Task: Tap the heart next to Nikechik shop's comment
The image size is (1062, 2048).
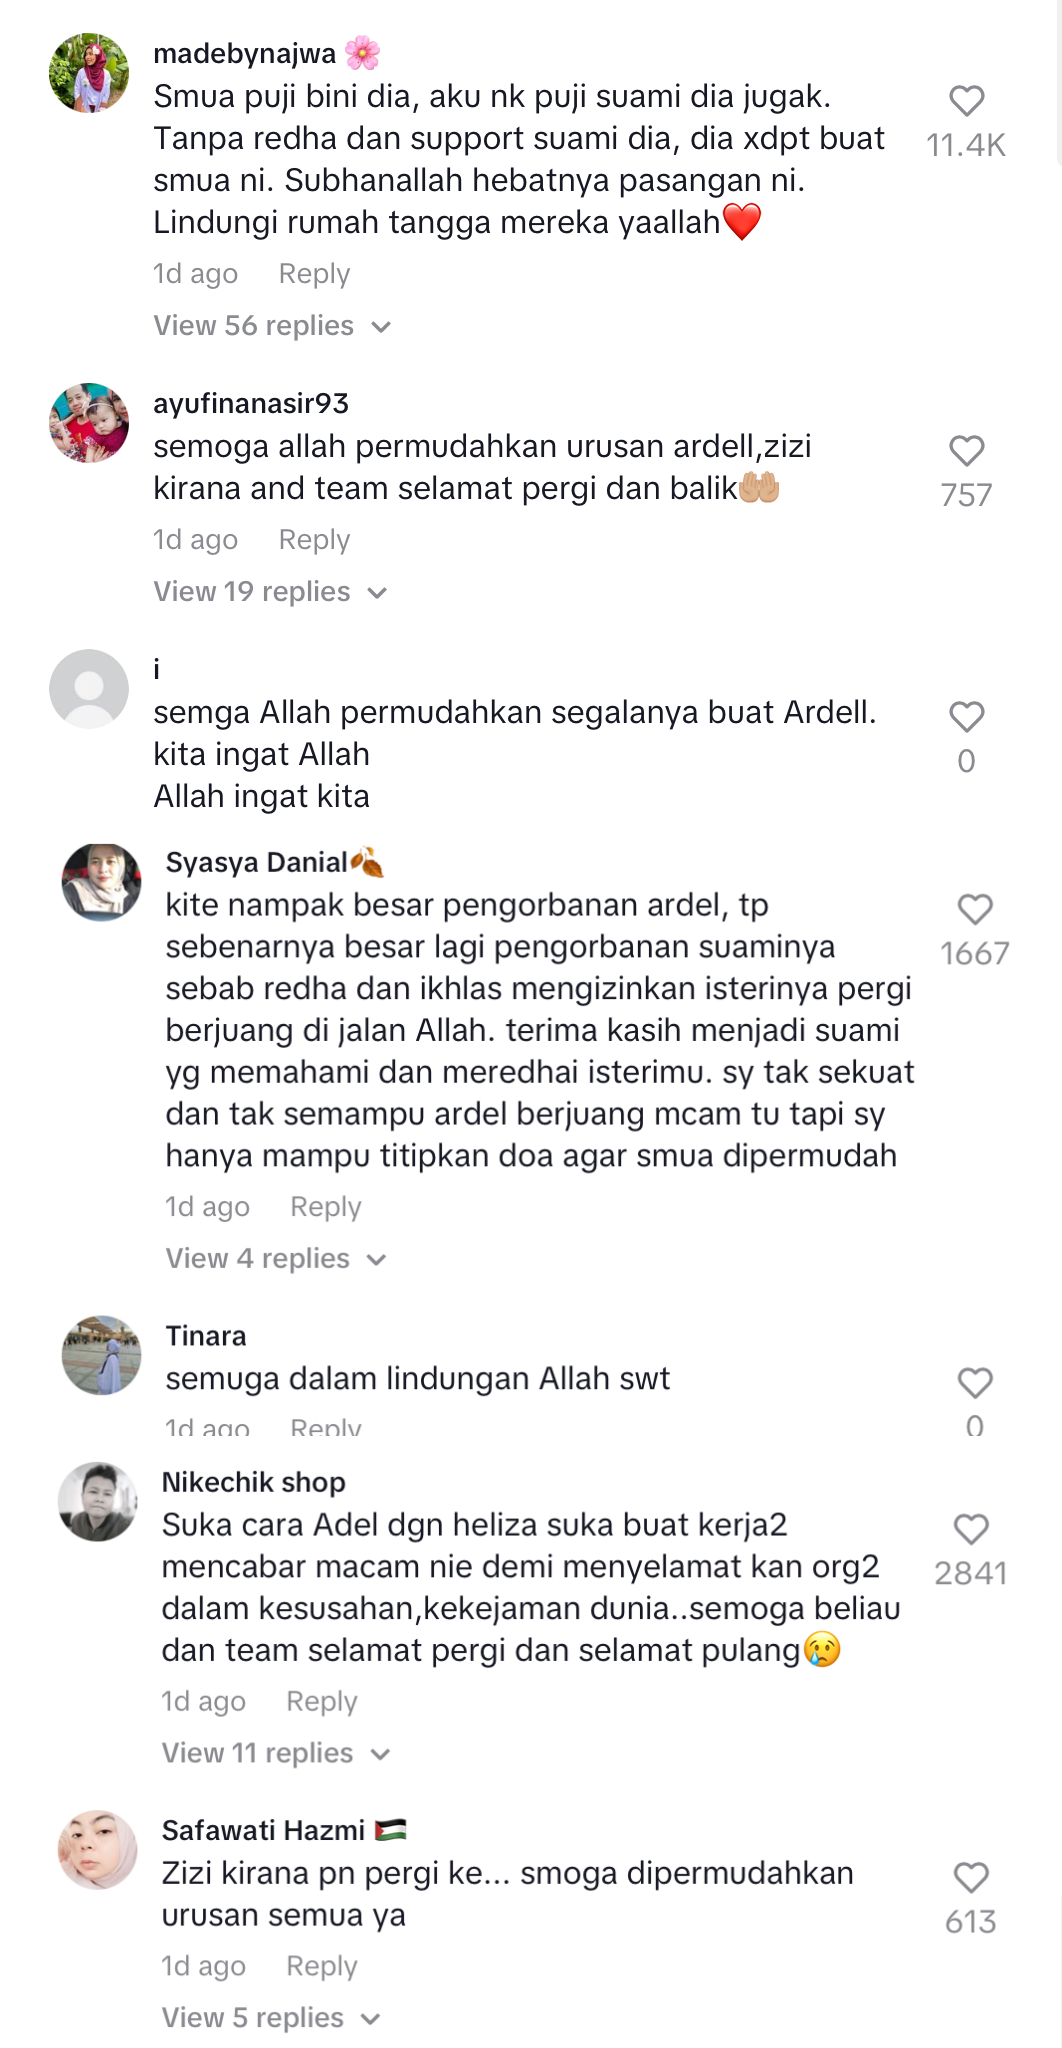Action: (971, 1529)
